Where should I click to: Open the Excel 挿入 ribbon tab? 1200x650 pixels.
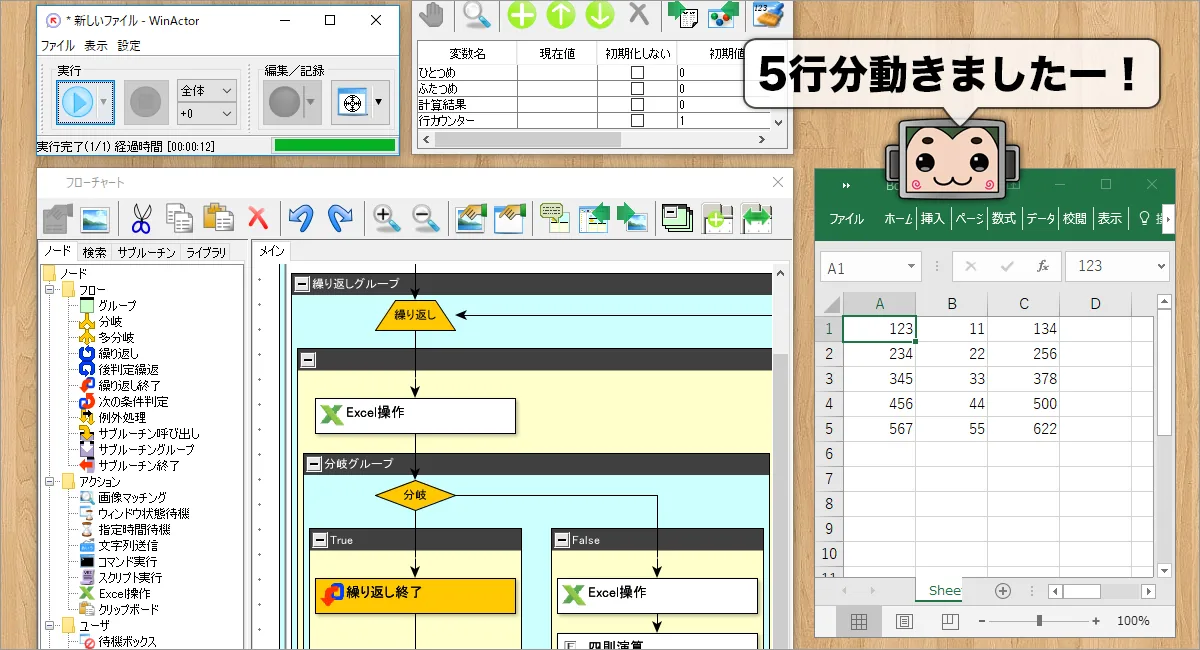click(x=932, y=219)
